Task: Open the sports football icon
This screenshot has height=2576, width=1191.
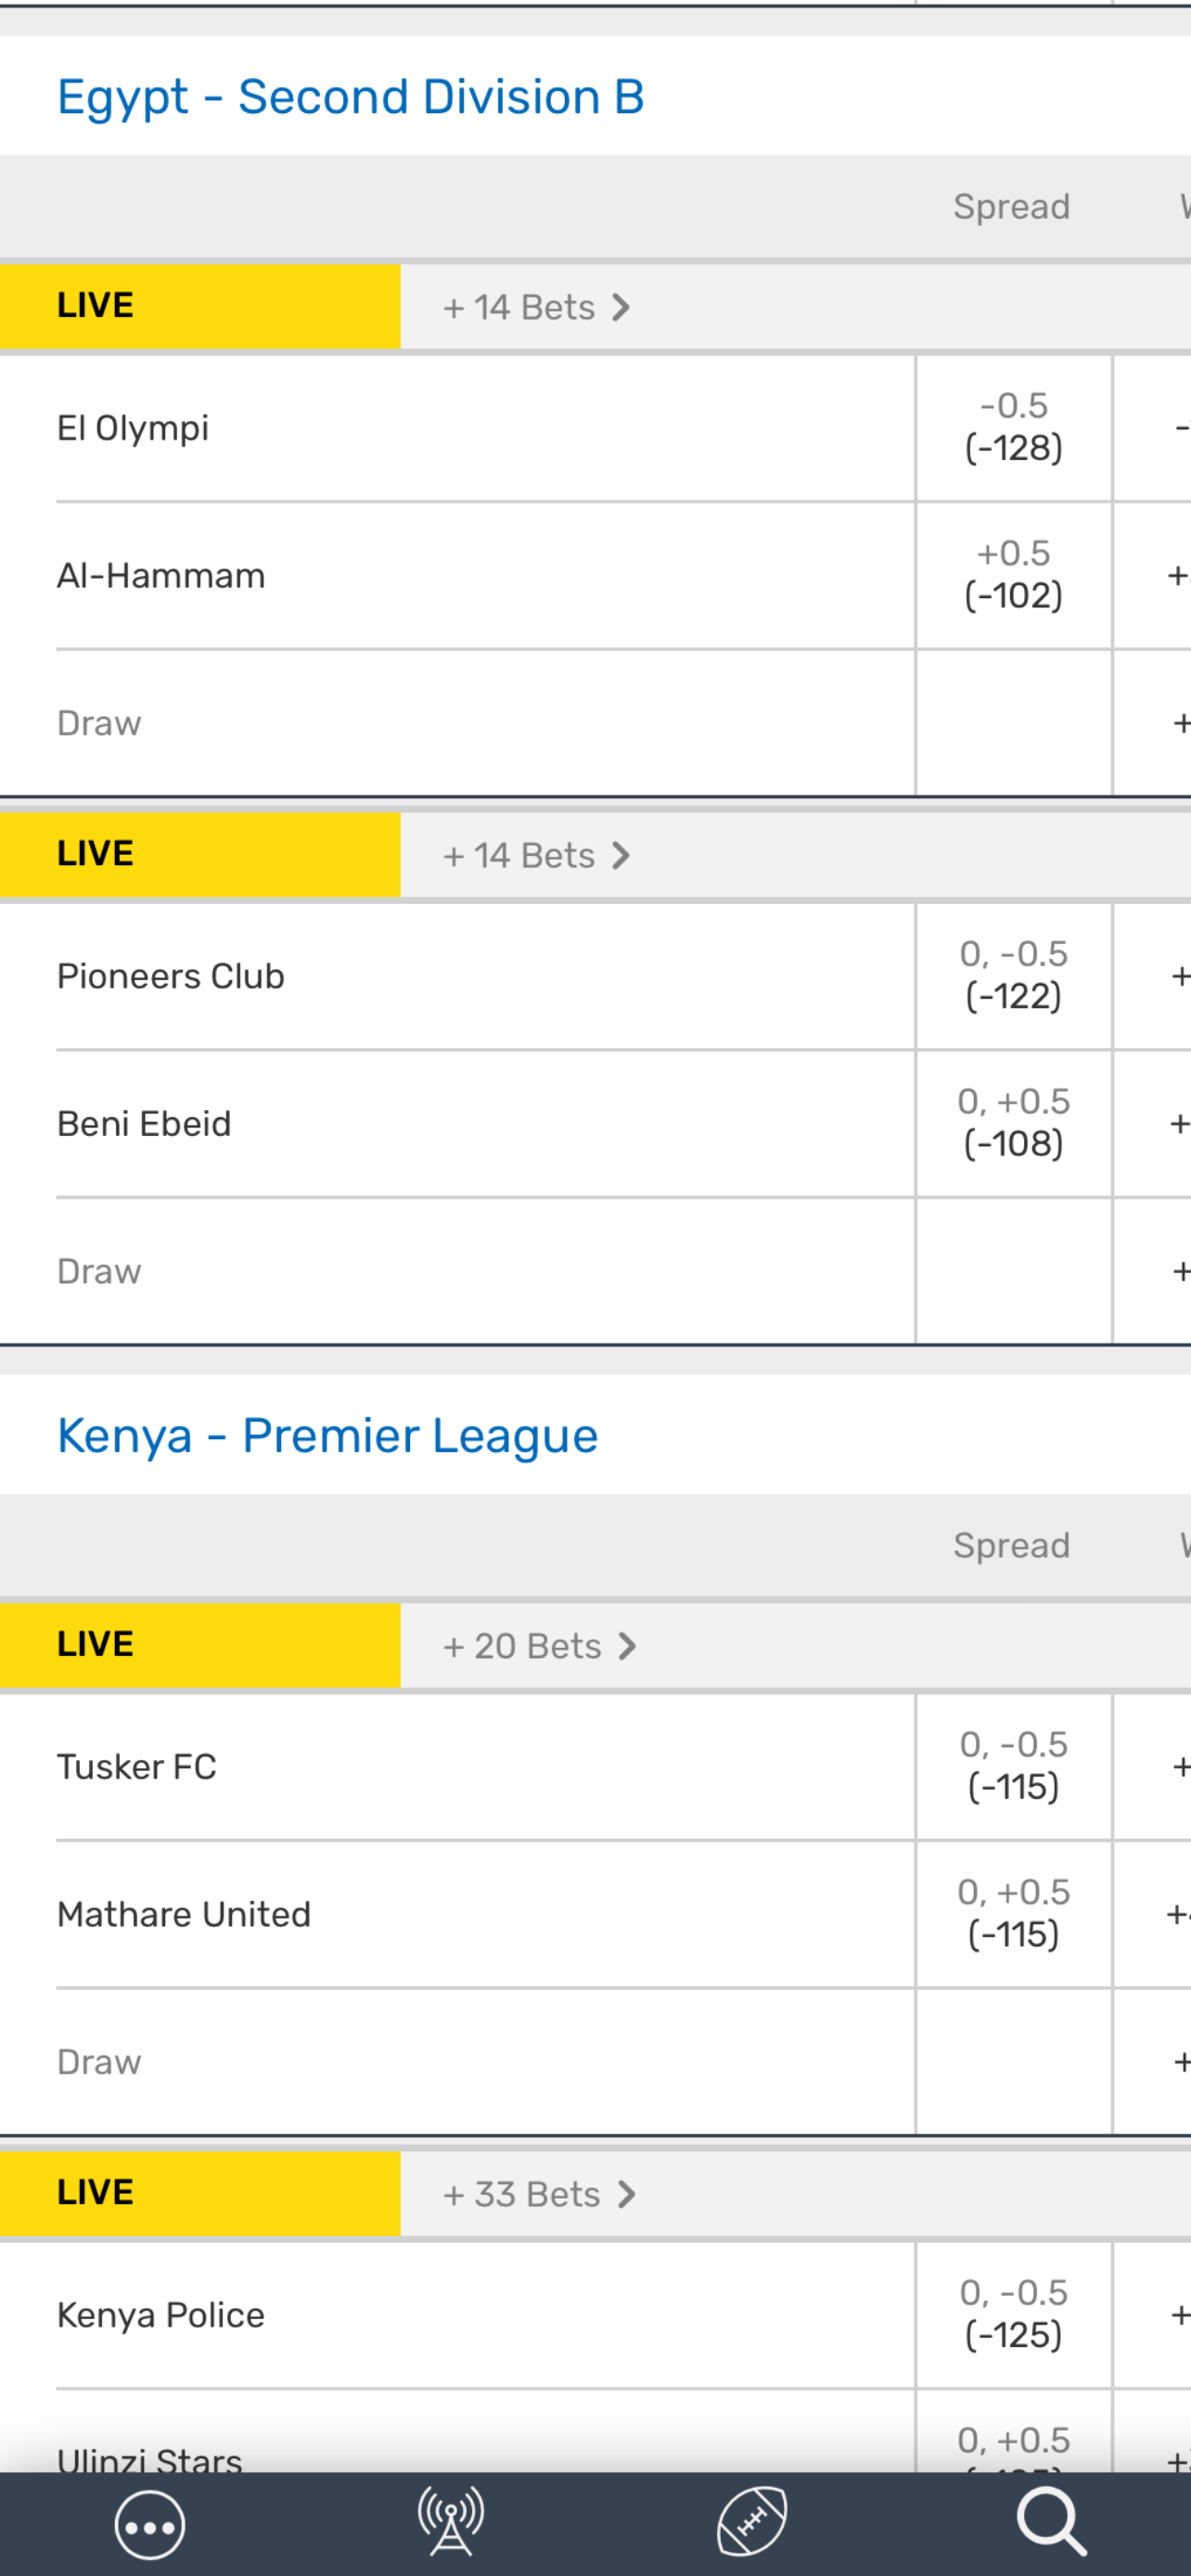Action: click(752, 2522)
